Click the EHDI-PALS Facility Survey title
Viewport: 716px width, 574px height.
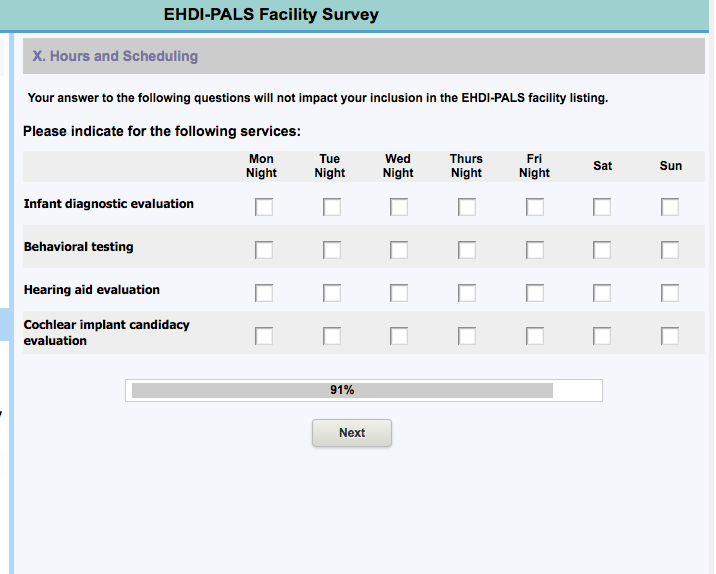(271, 14)
